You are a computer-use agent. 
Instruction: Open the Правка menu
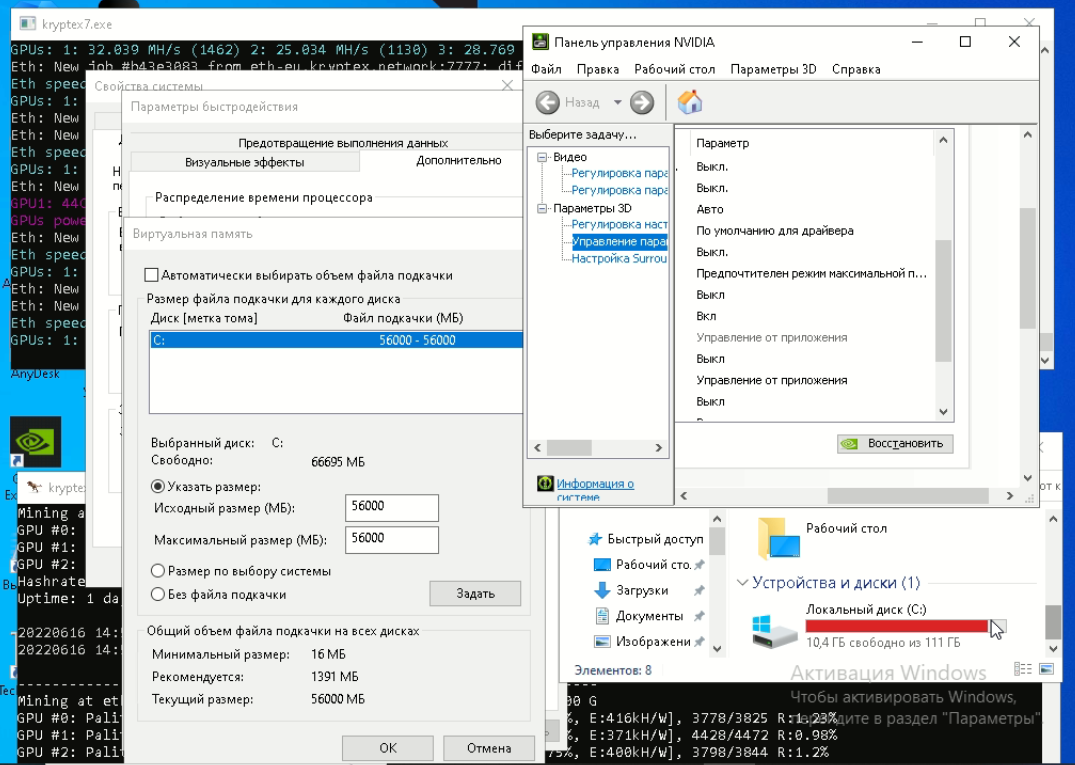(598, 69)
